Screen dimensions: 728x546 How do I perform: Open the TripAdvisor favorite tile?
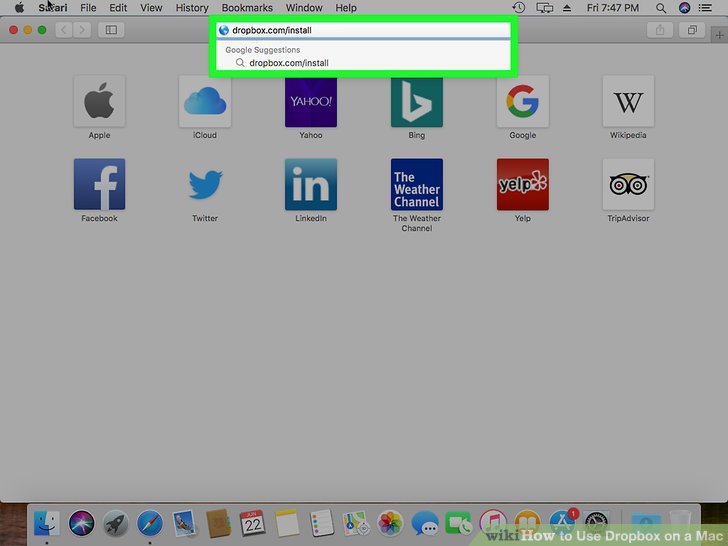pyautogui.click(x=628, y=184)
